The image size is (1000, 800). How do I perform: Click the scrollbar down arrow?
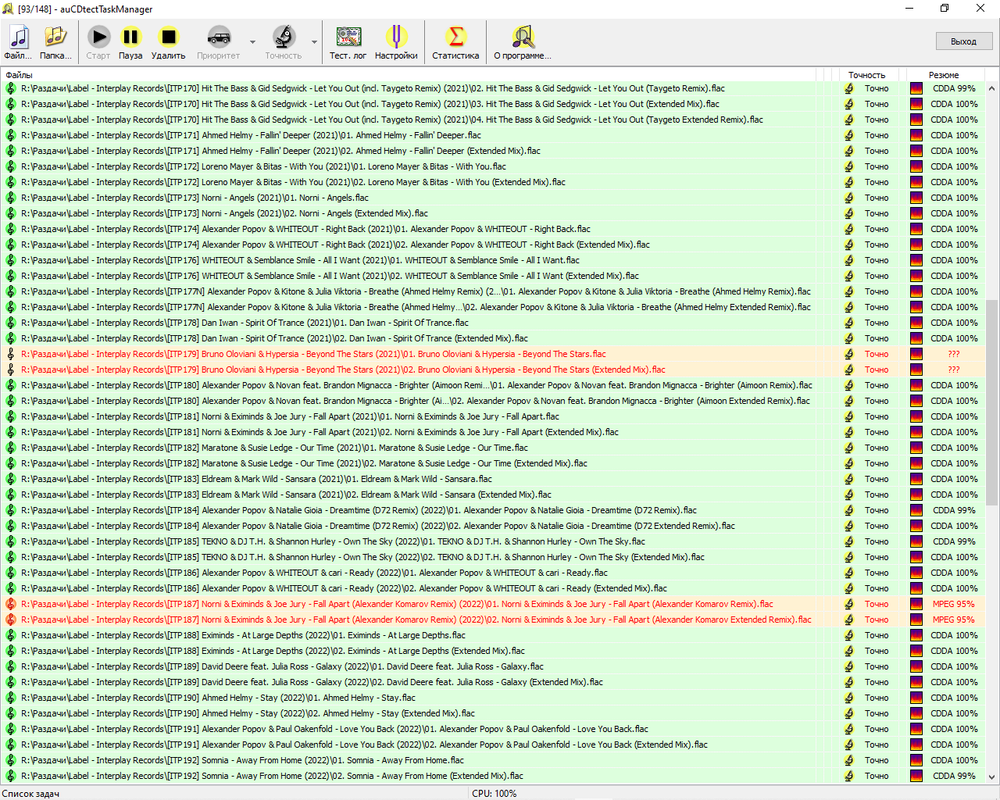[992, 776]
